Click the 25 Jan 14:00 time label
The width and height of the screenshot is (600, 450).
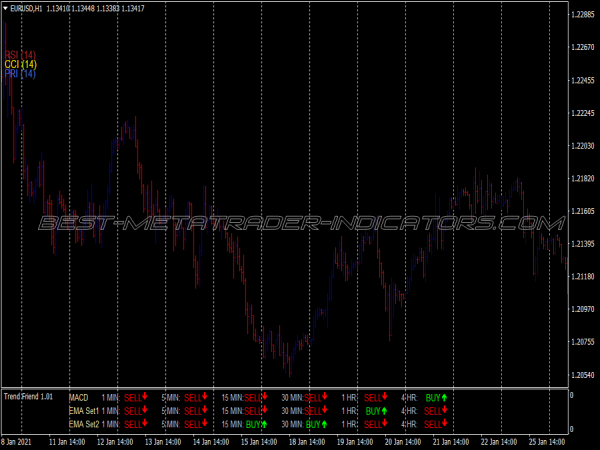547,442
